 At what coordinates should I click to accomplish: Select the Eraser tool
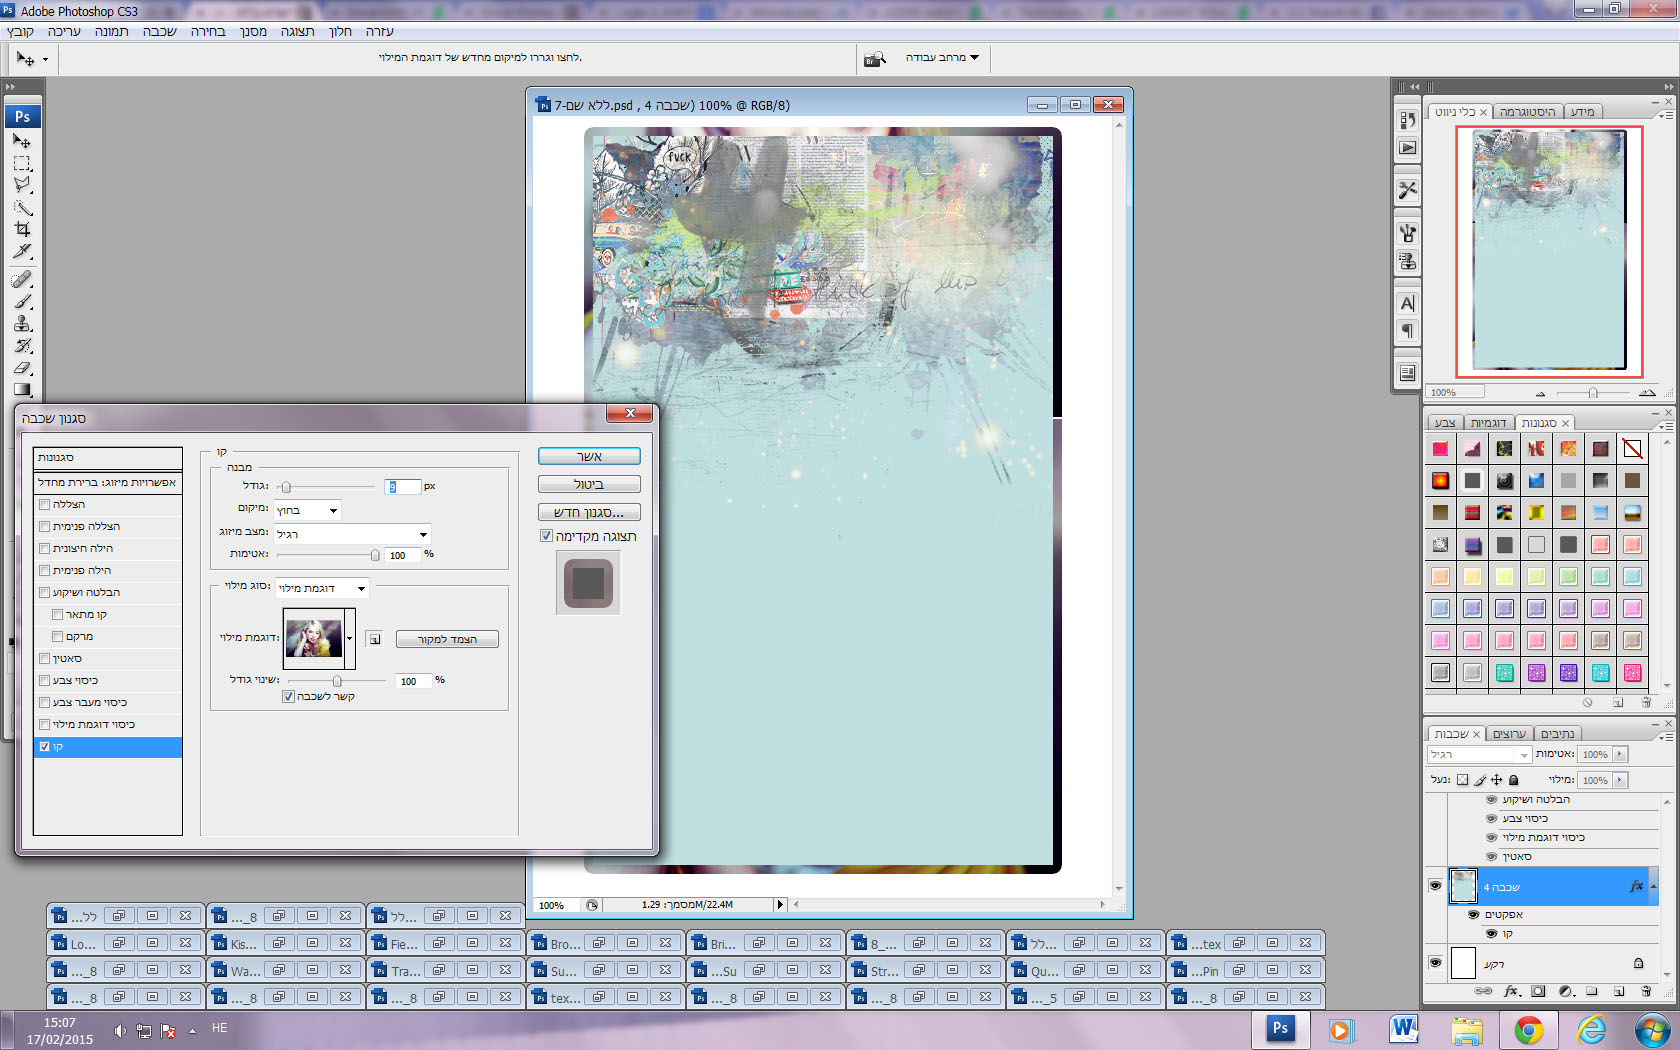click(22, 368)
